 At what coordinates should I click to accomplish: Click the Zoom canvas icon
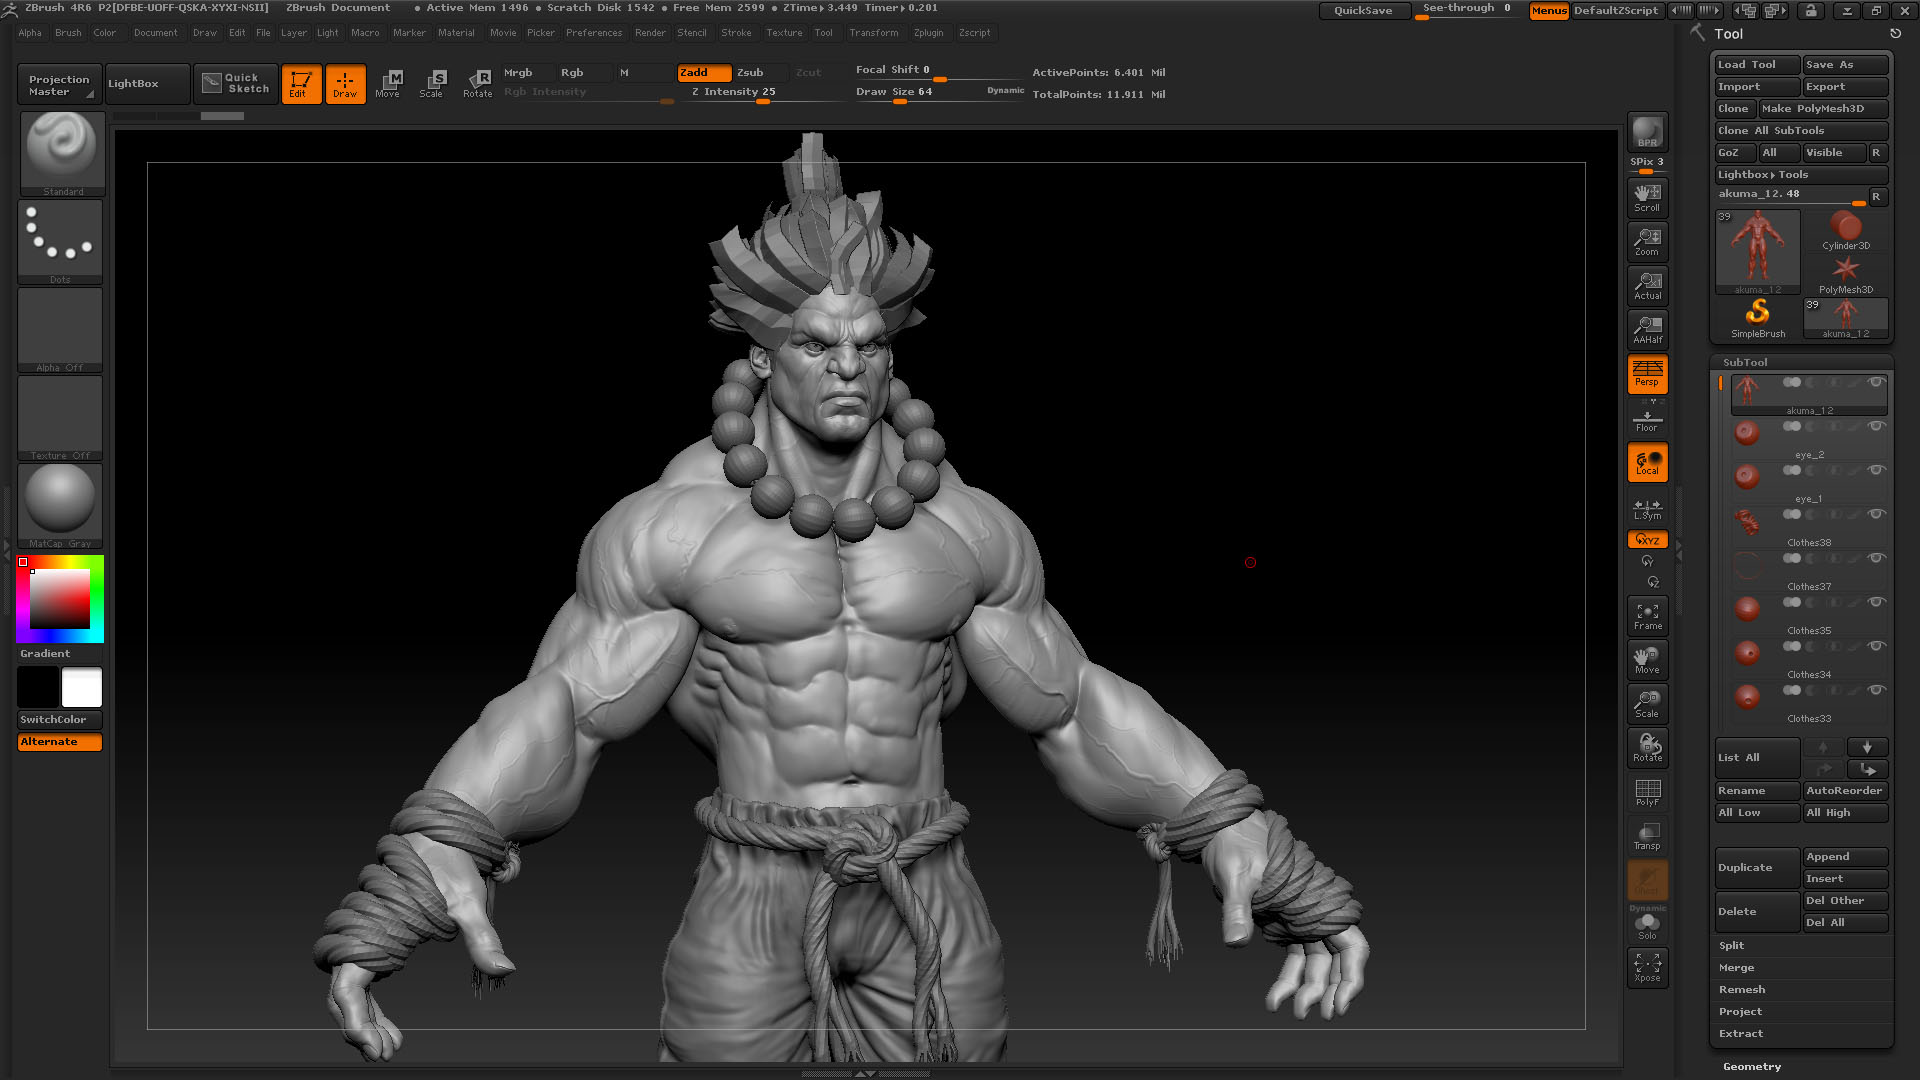(x=1647, y=242)
